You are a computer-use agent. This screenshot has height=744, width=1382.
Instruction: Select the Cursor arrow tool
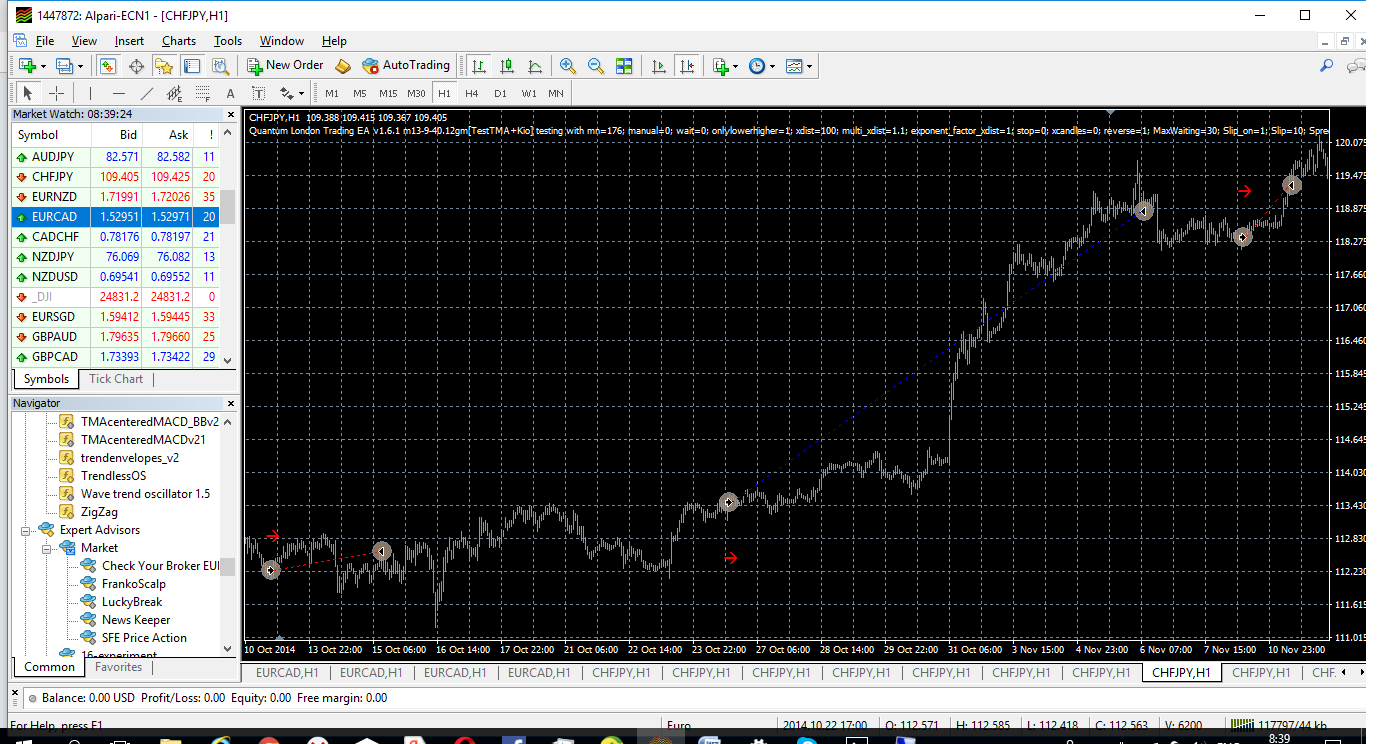(x=28, y=93)
